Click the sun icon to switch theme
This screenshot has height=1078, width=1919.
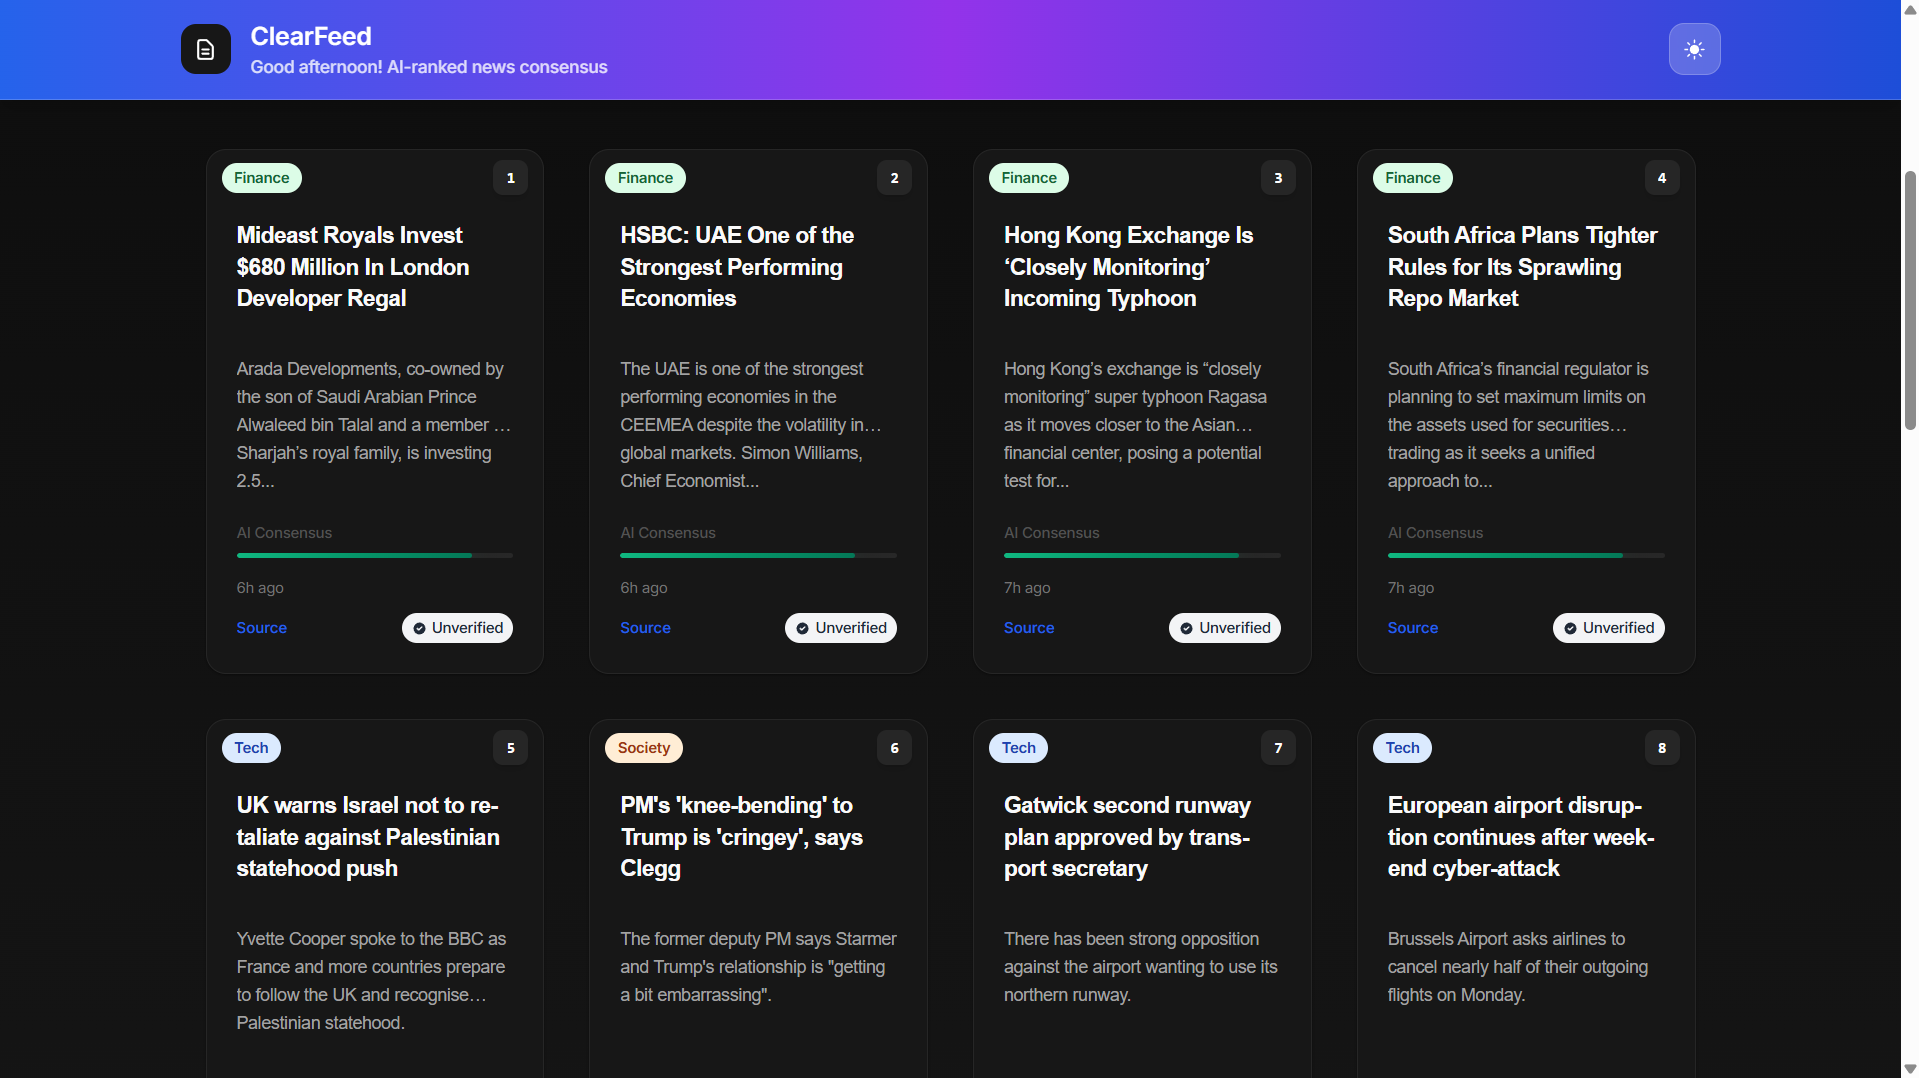(1694, 48)
